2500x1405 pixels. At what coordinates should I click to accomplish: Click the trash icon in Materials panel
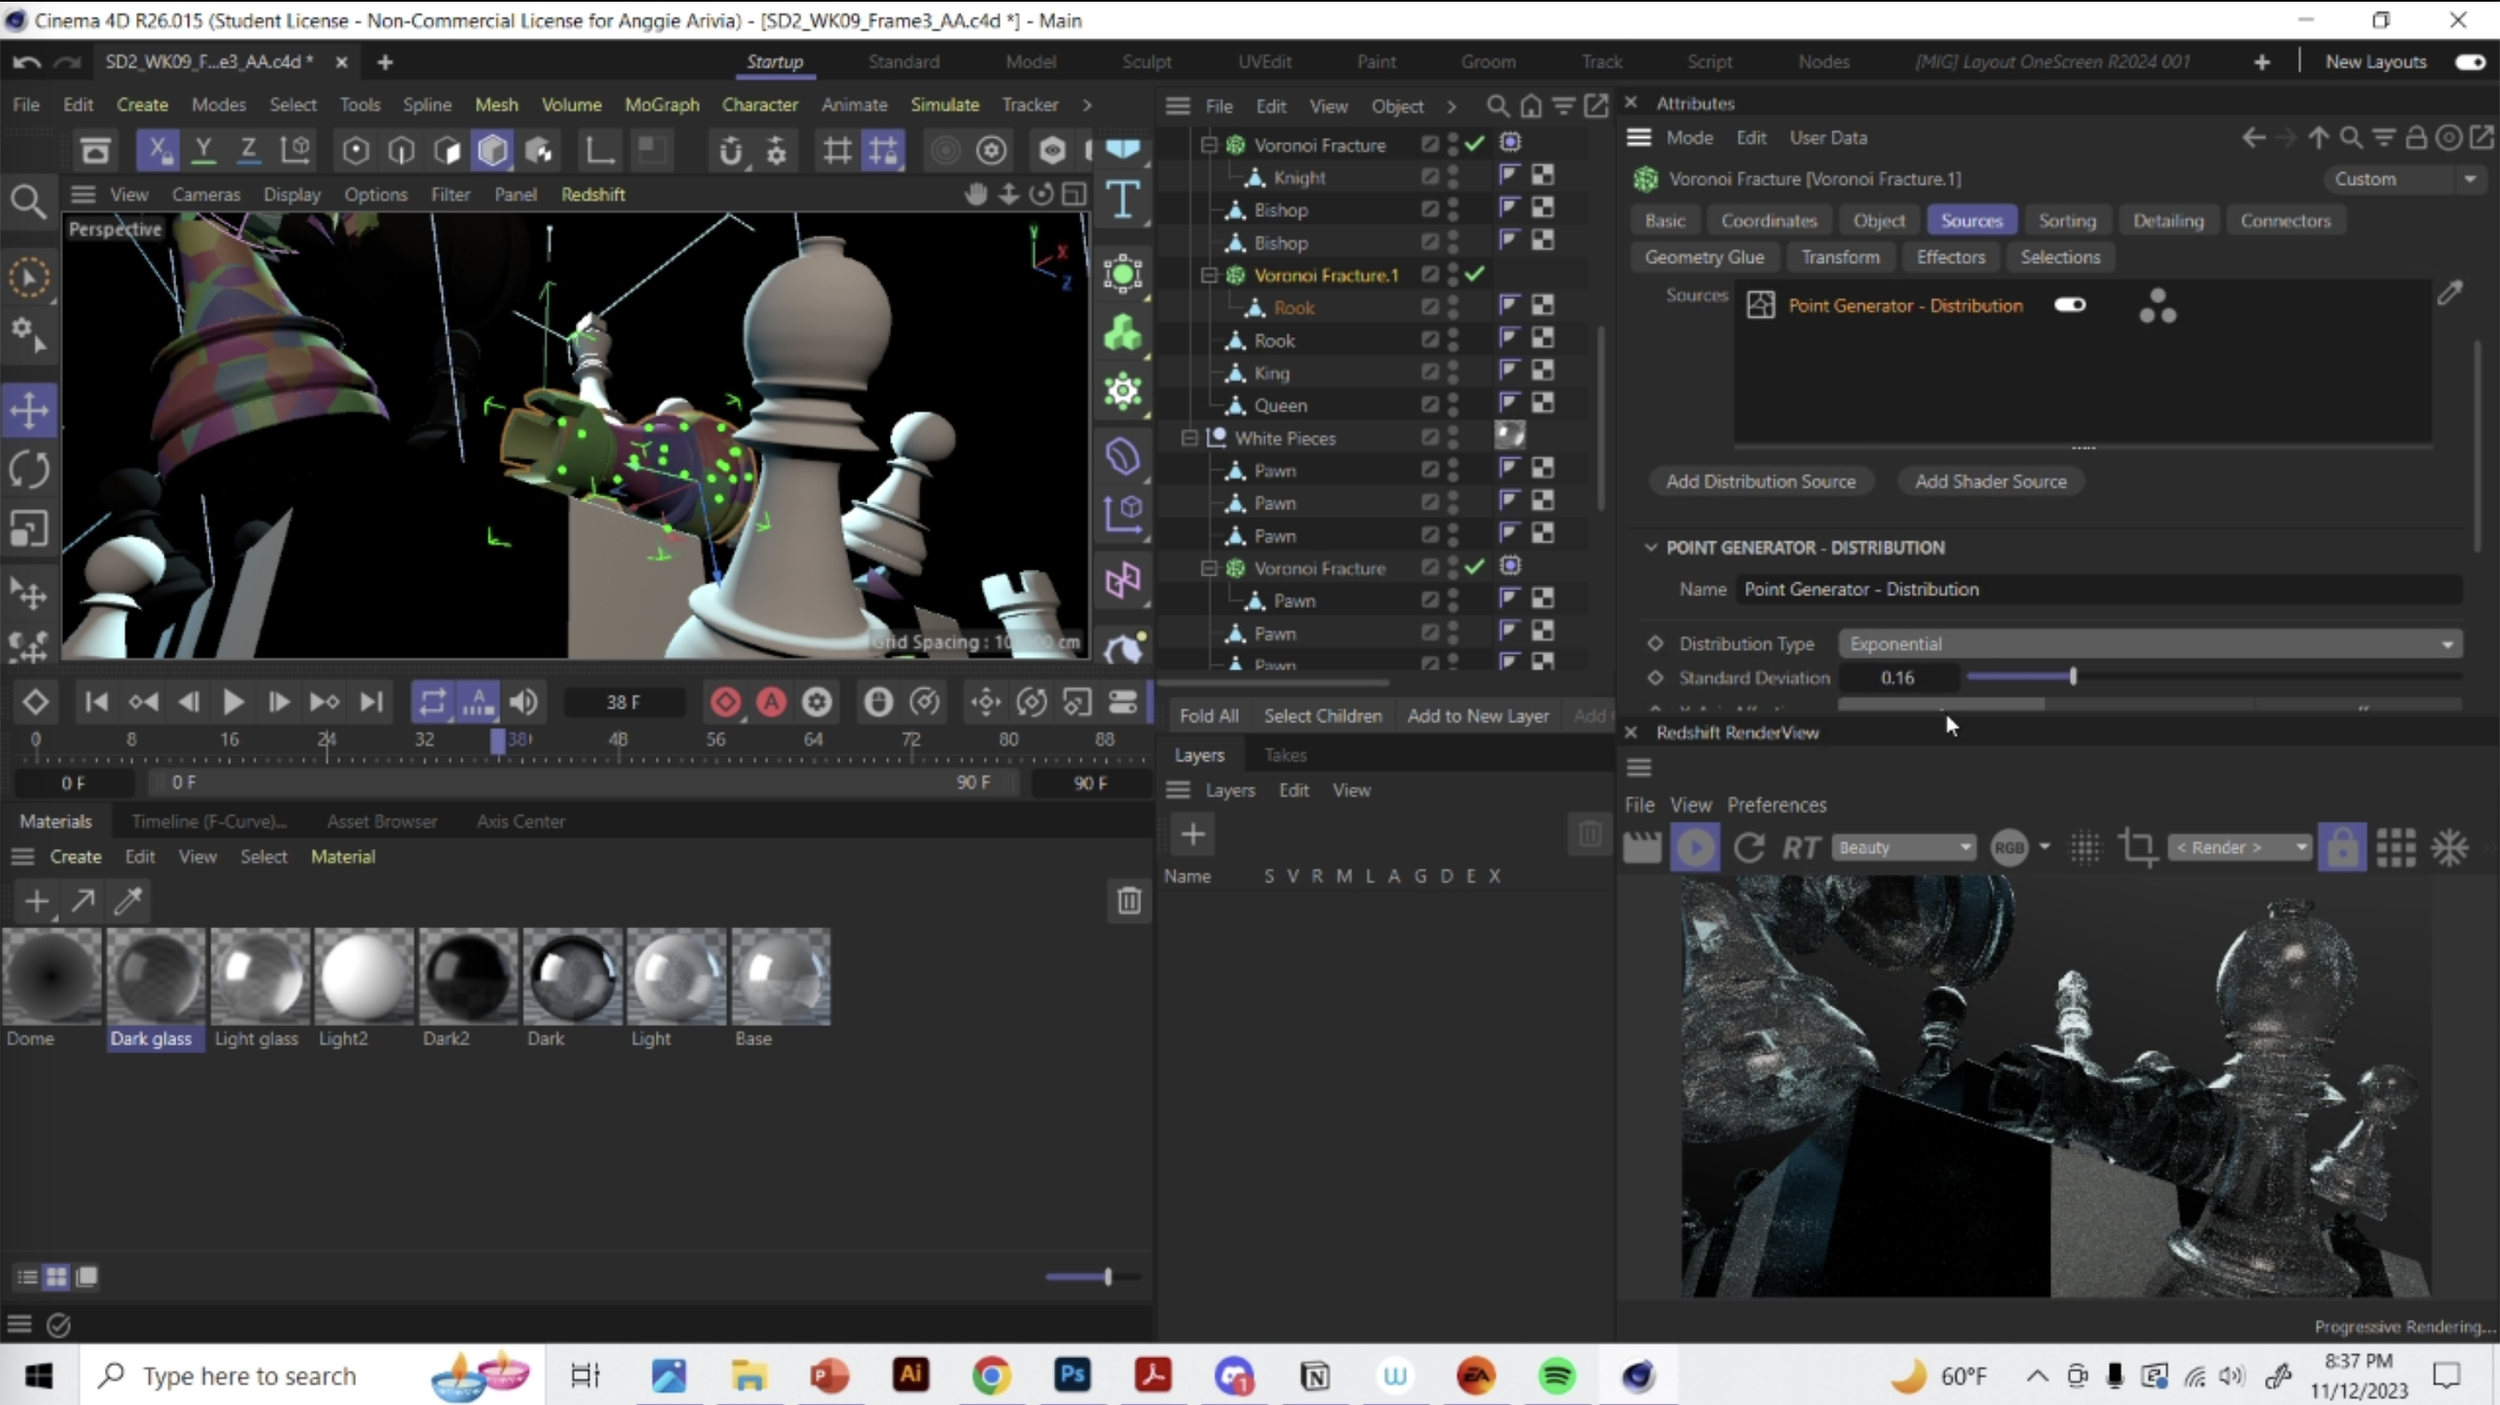tap(1129, 901)
